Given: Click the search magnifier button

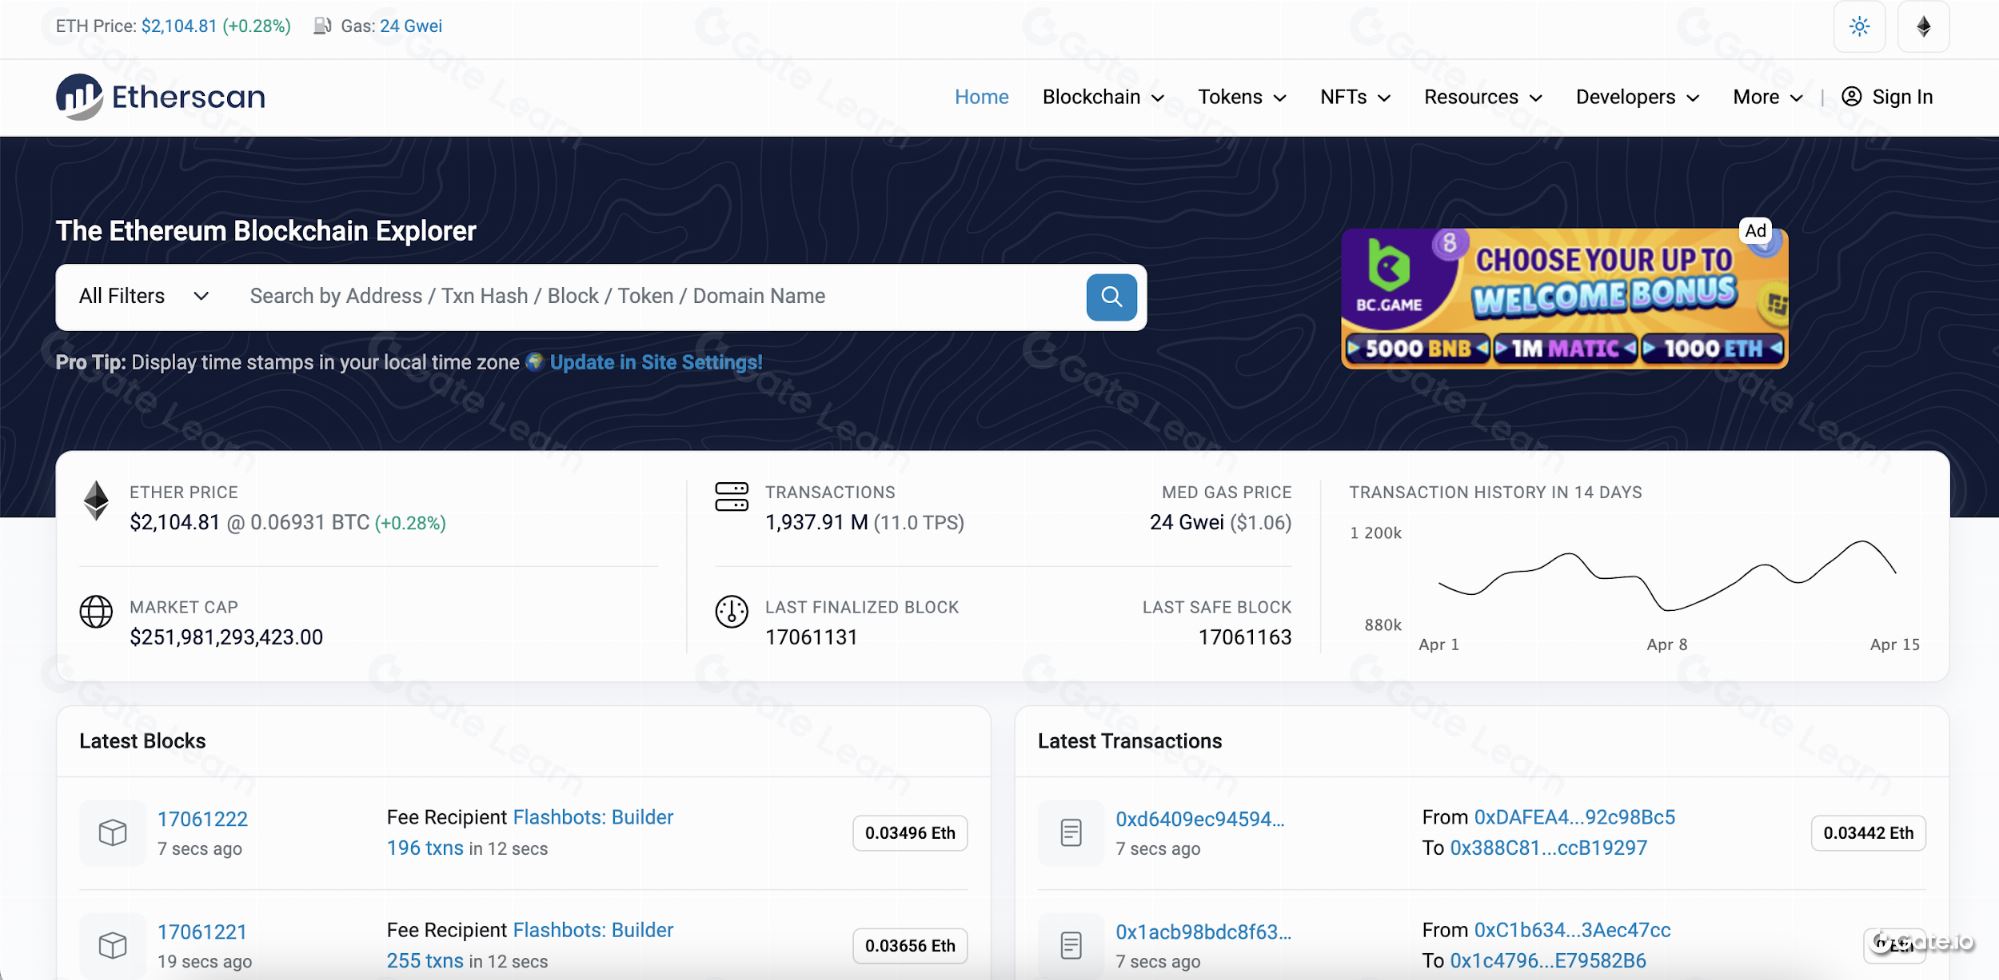Looking at the screenshot, I should pos(1110,296).
